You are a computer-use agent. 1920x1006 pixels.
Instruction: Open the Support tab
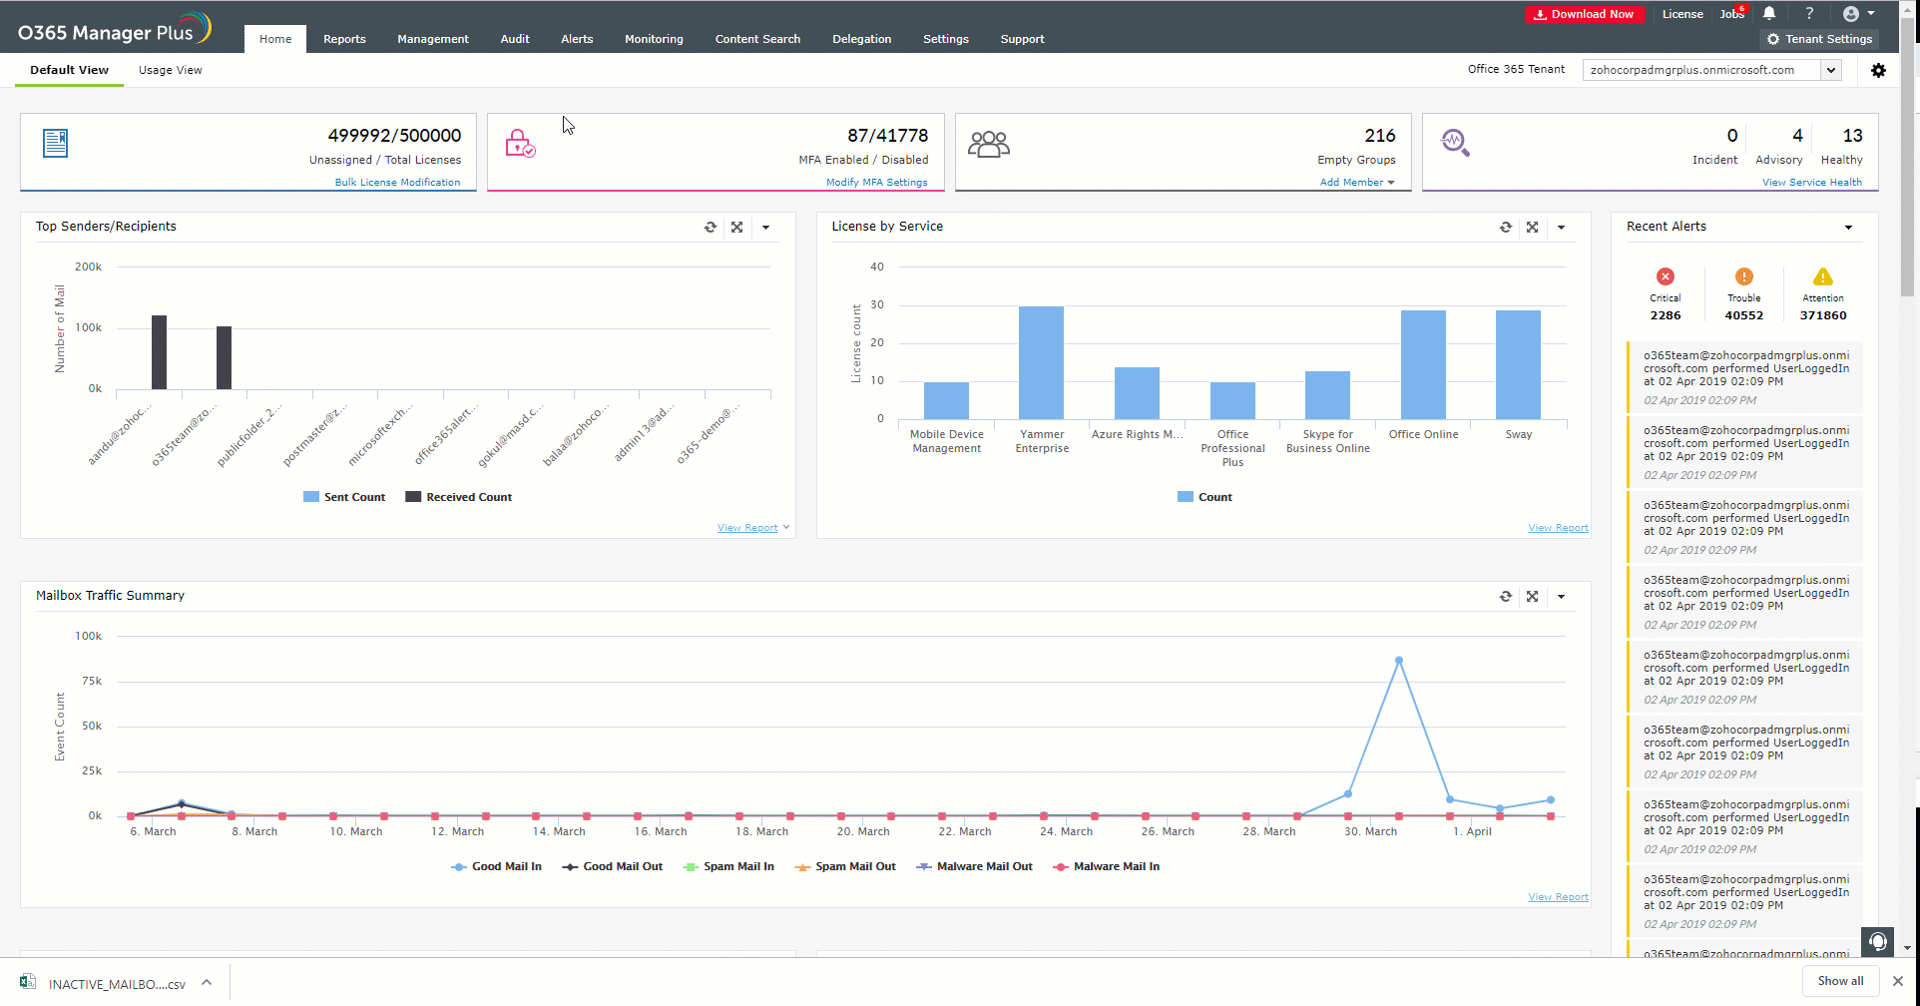click(x=1022, y=39)
